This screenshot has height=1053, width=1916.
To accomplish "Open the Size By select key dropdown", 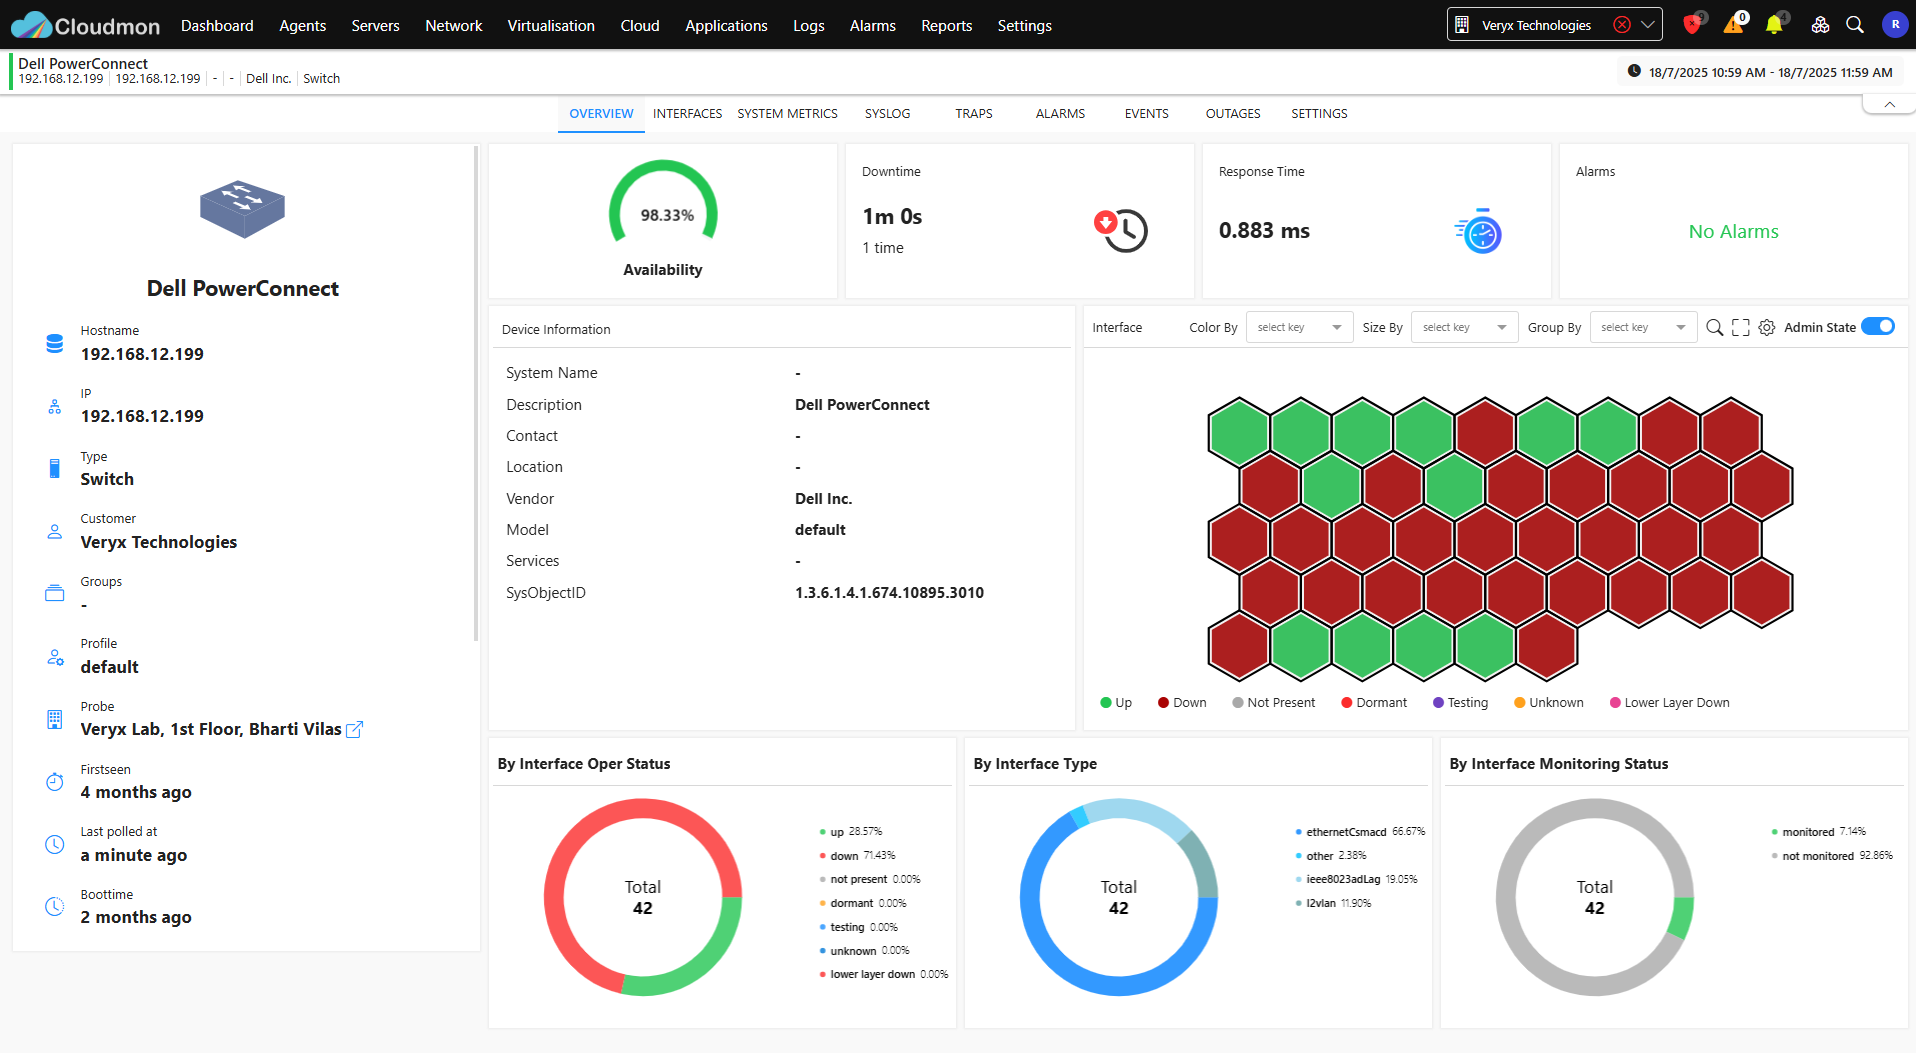I will pyautogui.click(x=1464, y=328).
